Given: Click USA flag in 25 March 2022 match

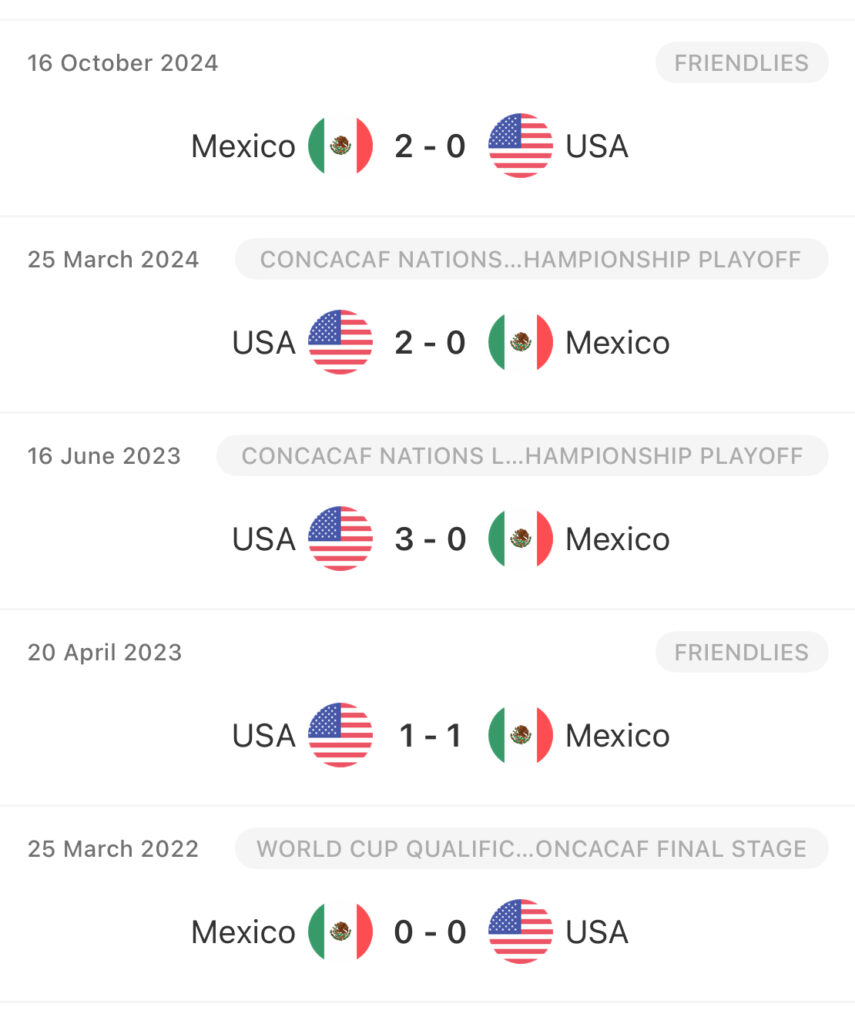Looking at the screenshot, I should coord(521,932).
